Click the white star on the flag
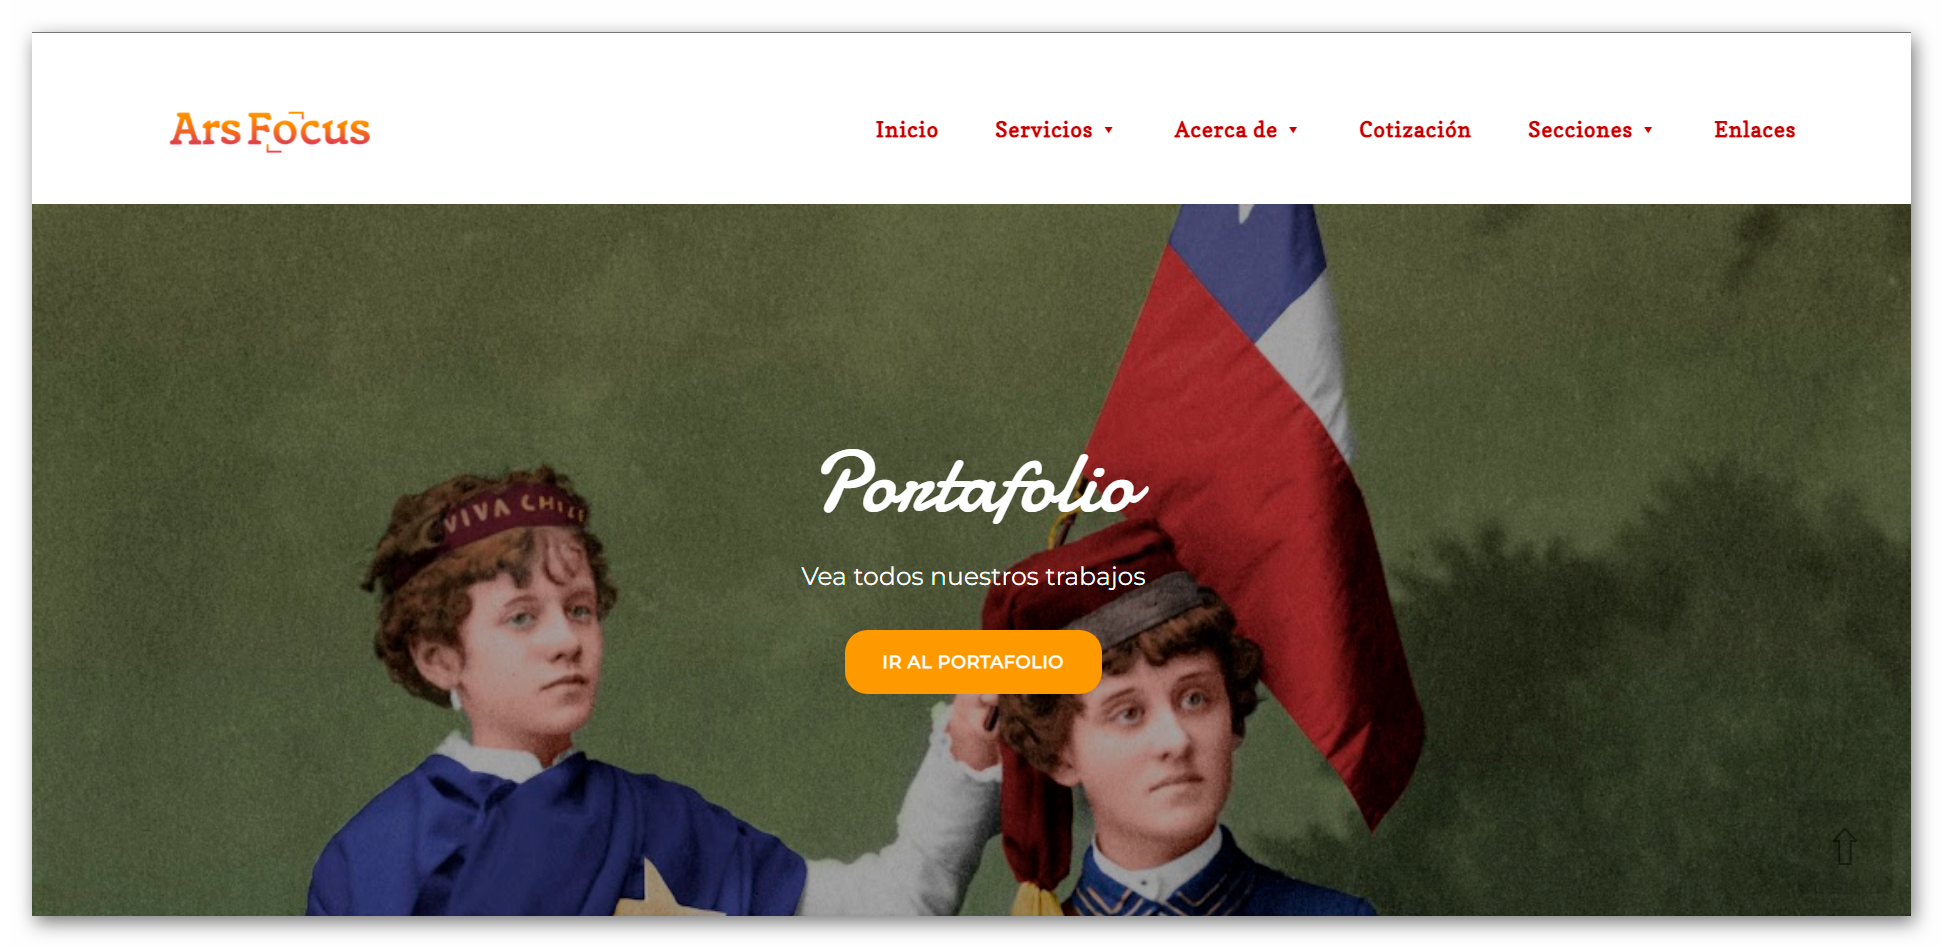 [1245, 211]
